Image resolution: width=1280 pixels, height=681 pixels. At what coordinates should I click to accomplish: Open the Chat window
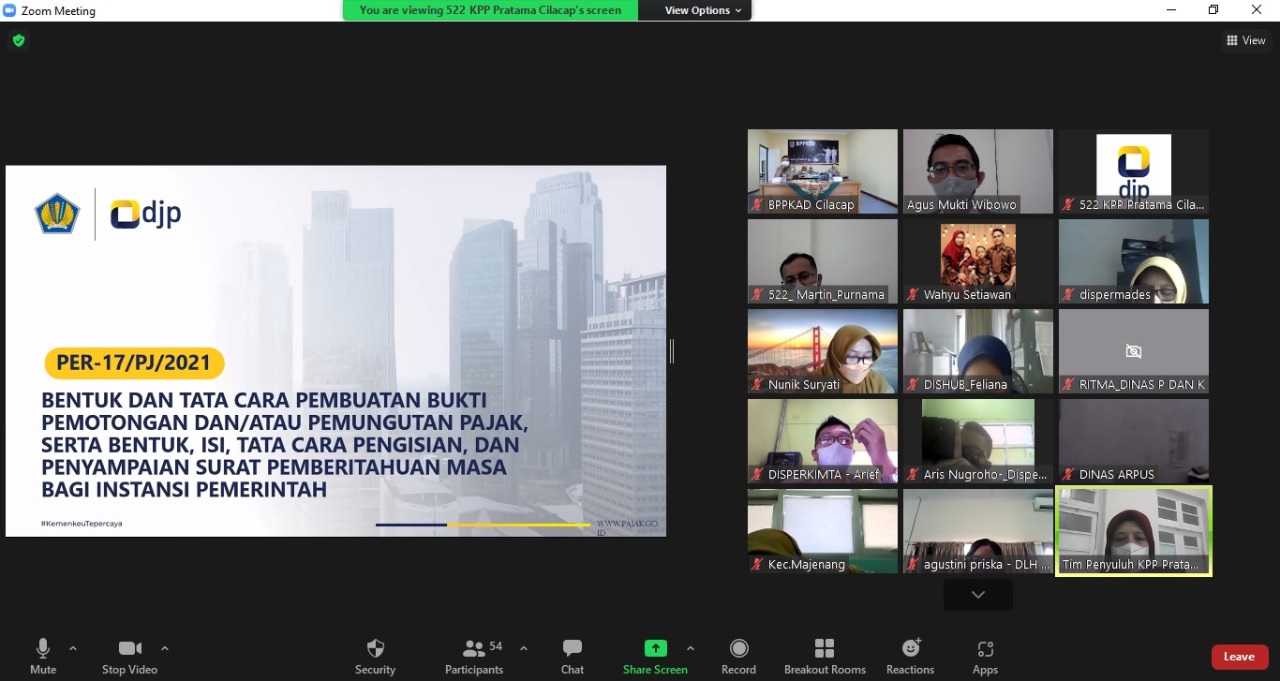[572, 656]
